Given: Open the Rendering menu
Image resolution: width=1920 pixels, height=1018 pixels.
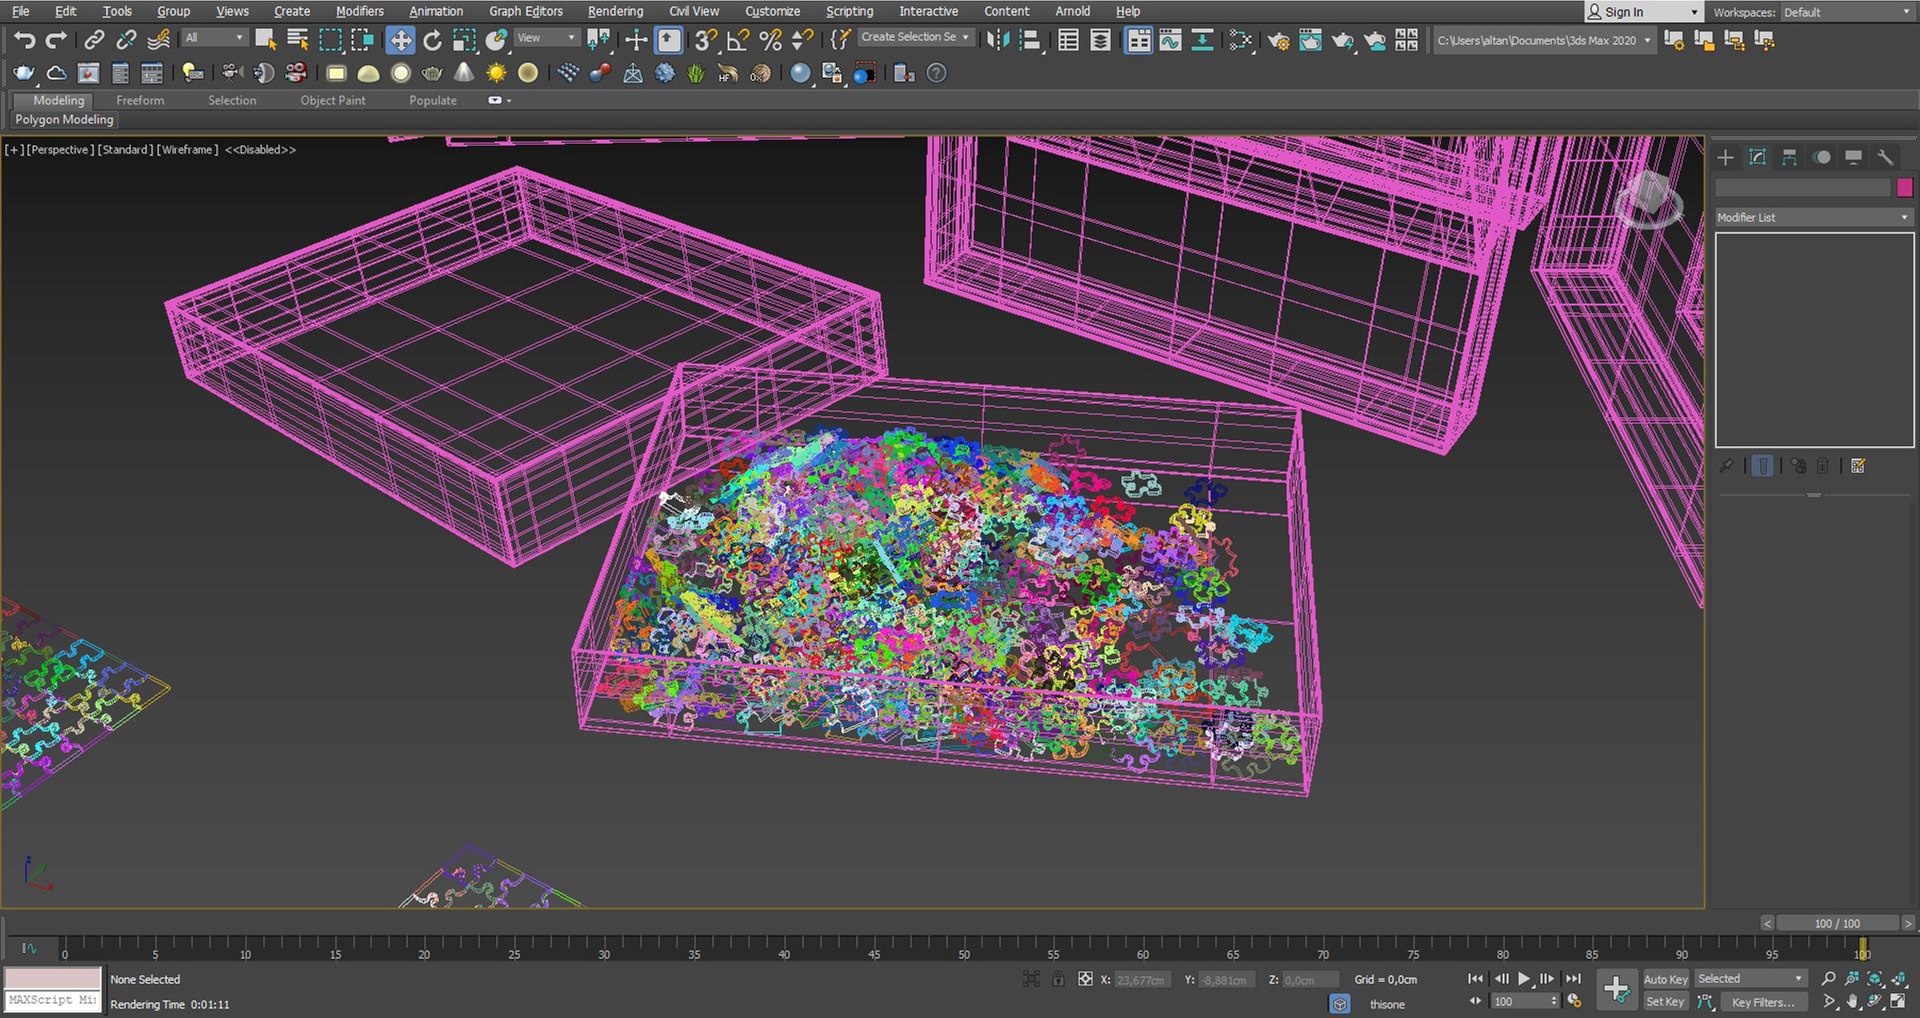Looking at the screenshot, I should tap(615, 11).
